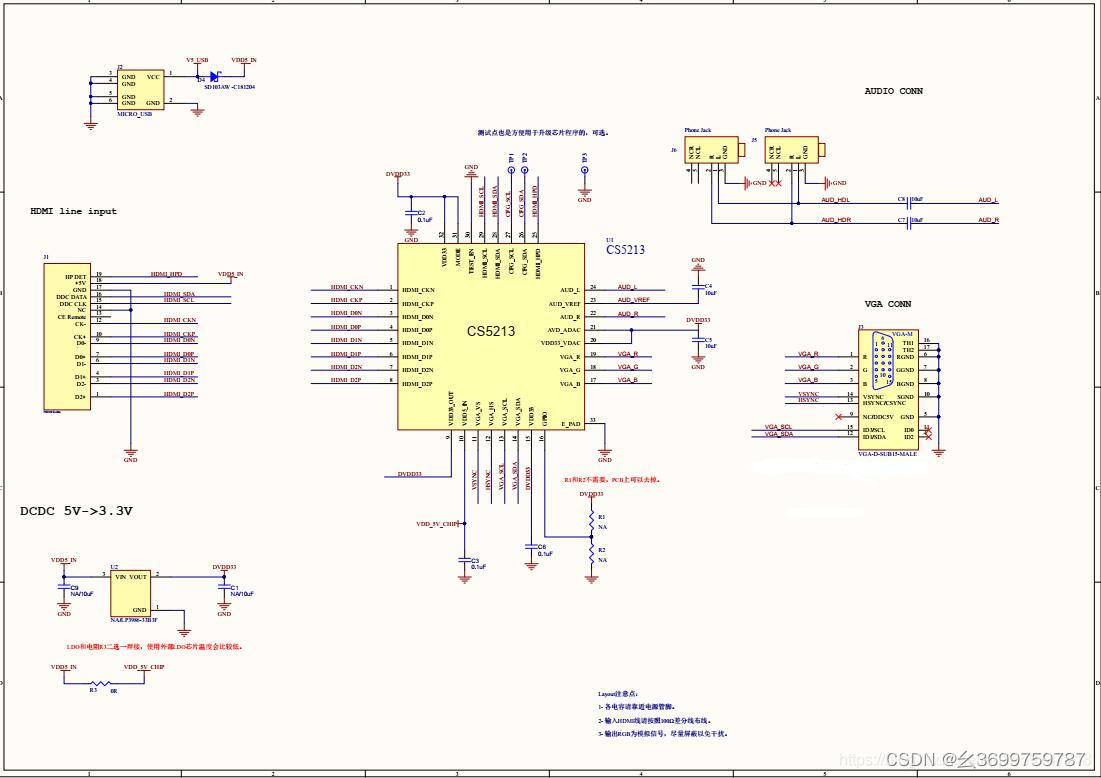The width and height of the screenshot is (1101, 778).
Task: Click capacitor C2 0.1uF near DVDD33
Action: pos(411,213)
